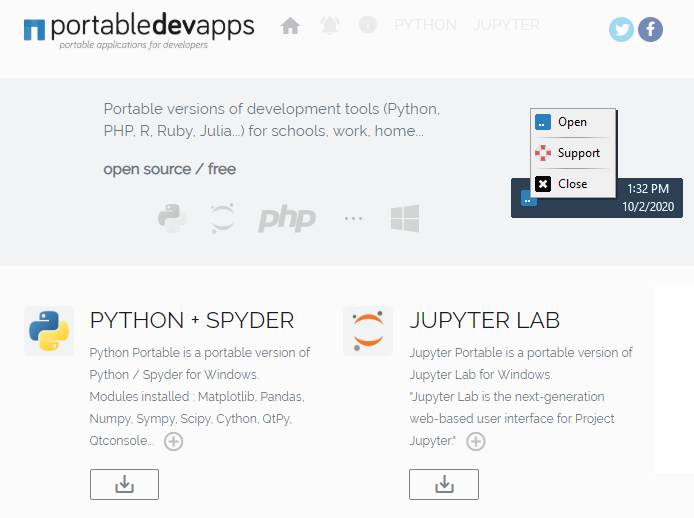
Task: Go to the home page icon
Action: pyautogui.click(x=290, y=25)
